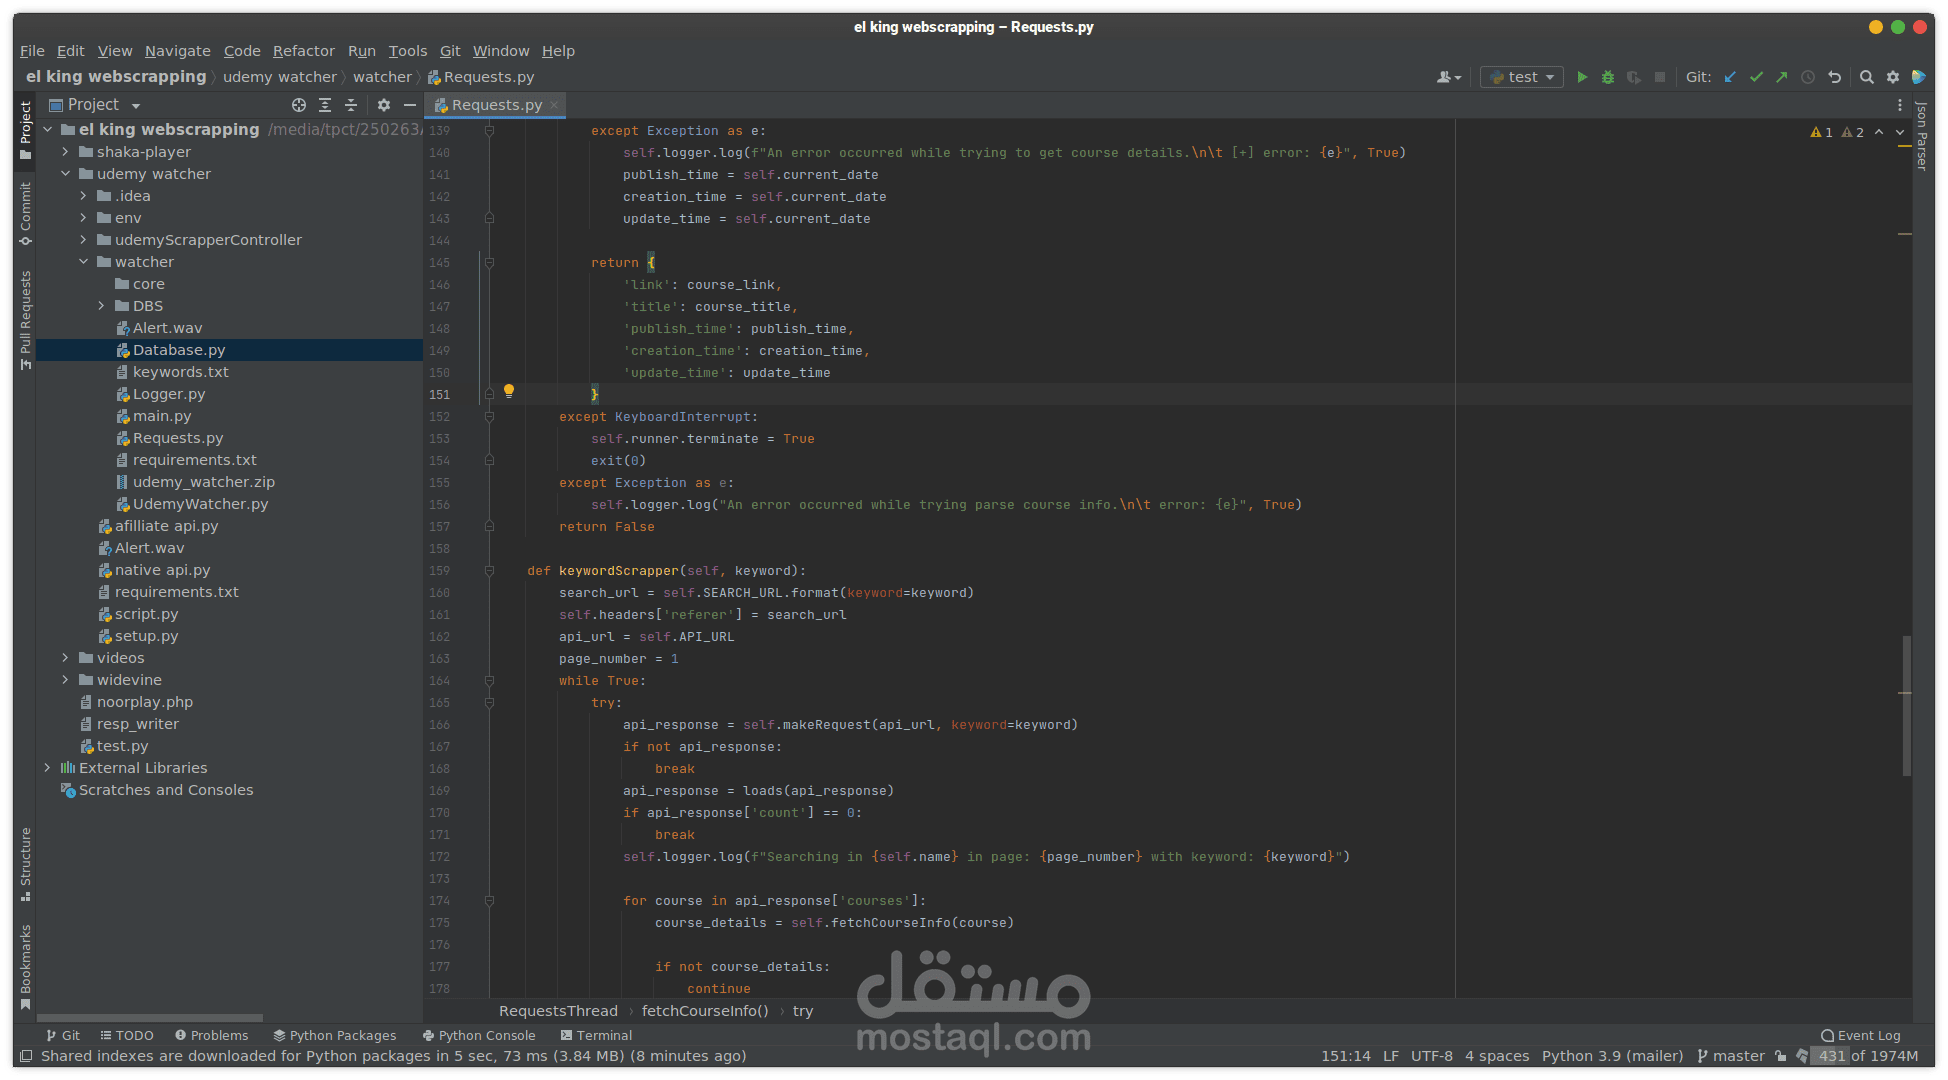Expand the .idea folder
This screenshot has height=1080, width=1948.
tap(83, 196)
